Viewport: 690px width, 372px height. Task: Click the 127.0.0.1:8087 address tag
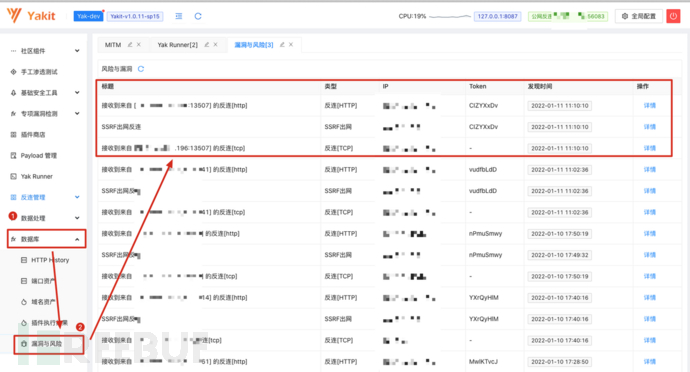tap(497, 16)
